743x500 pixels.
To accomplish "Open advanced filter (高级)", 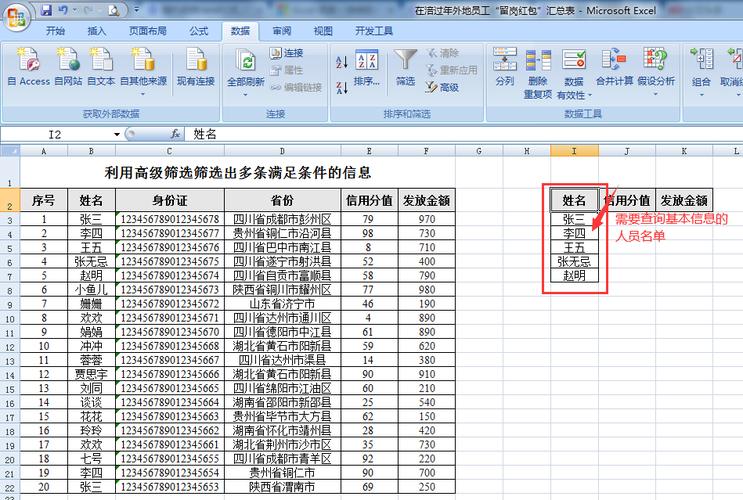I will tap(442, 87).
